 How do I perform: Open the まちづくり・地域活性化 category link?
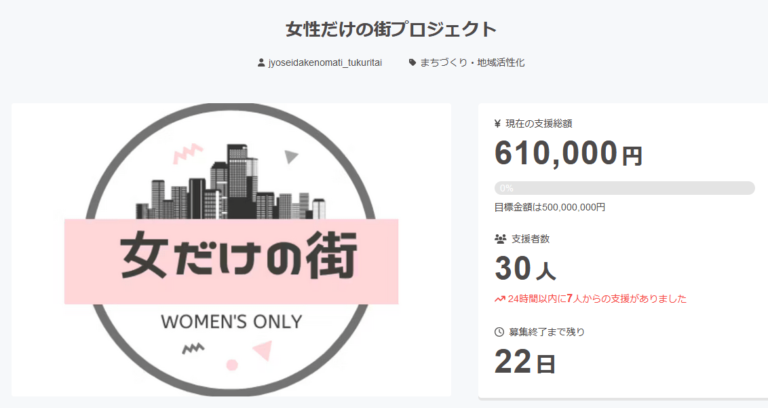[473, 63]
